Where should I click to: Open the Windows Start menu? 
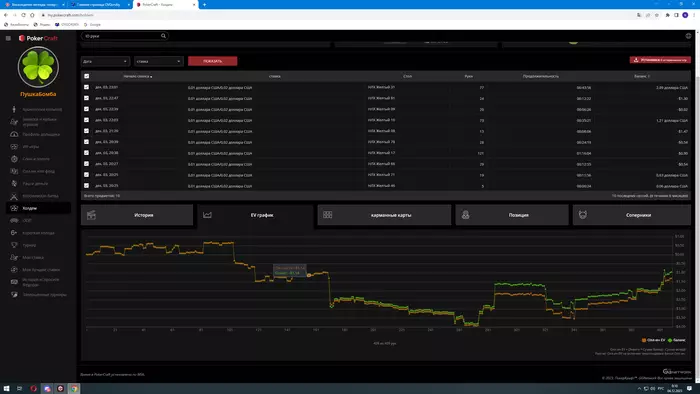click(6, 389)
